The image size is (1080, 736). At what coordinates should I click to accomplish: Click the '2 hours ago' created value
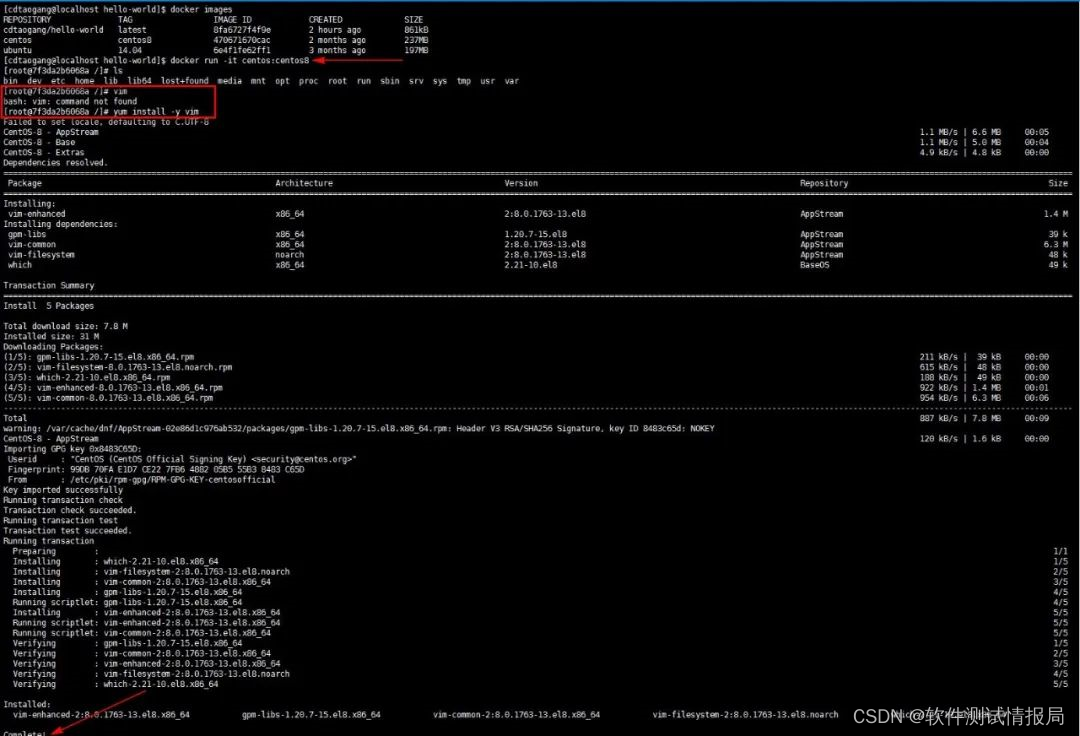coord(334,30)
